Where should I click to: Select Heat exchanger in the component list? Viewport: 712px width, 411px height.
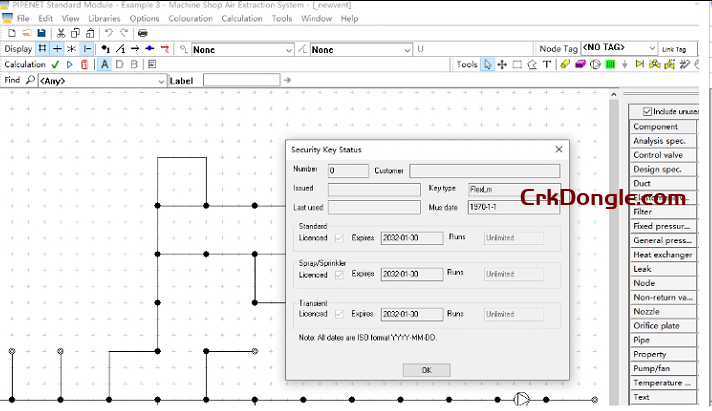662,255
